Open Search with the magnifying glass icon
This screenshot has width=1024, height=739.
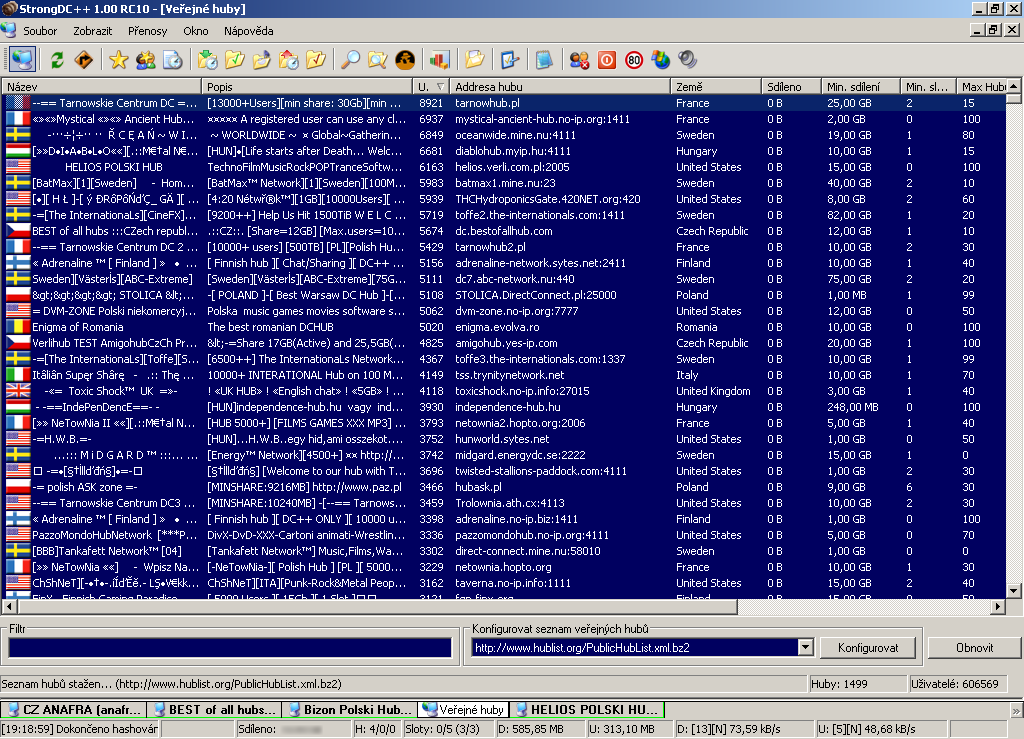pos(351,60)
